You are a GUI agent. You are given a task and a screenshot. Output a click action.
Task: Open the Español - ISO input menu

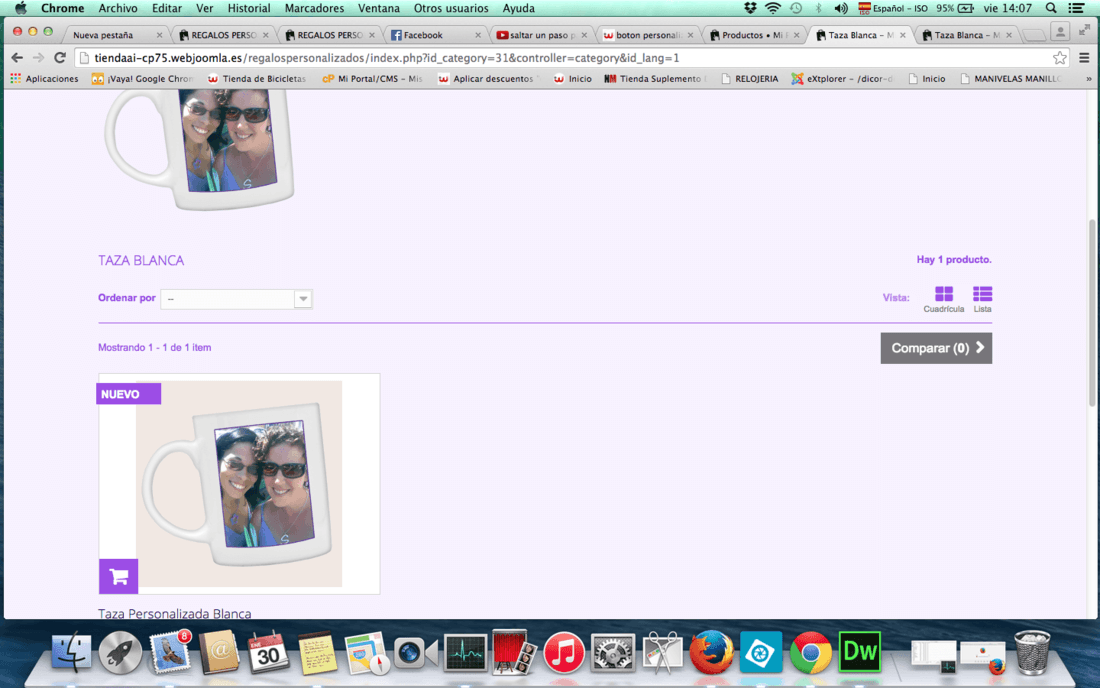892,8
